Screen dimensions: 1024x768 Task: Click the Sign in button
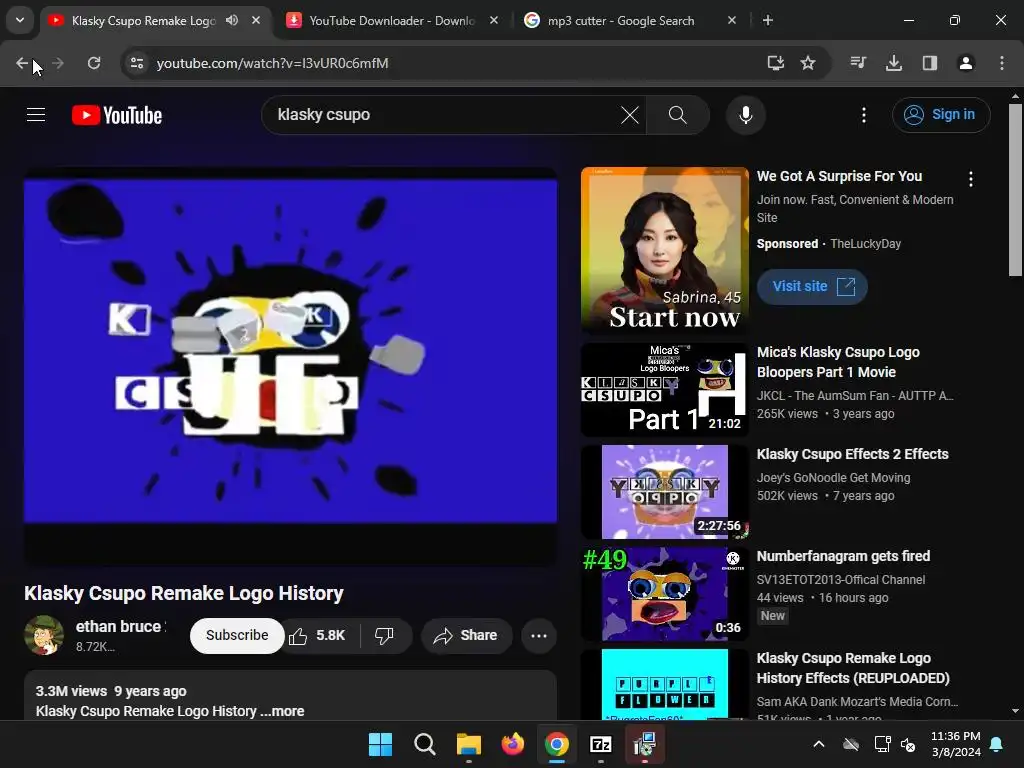pyautogui.click(x=941, y=115)
